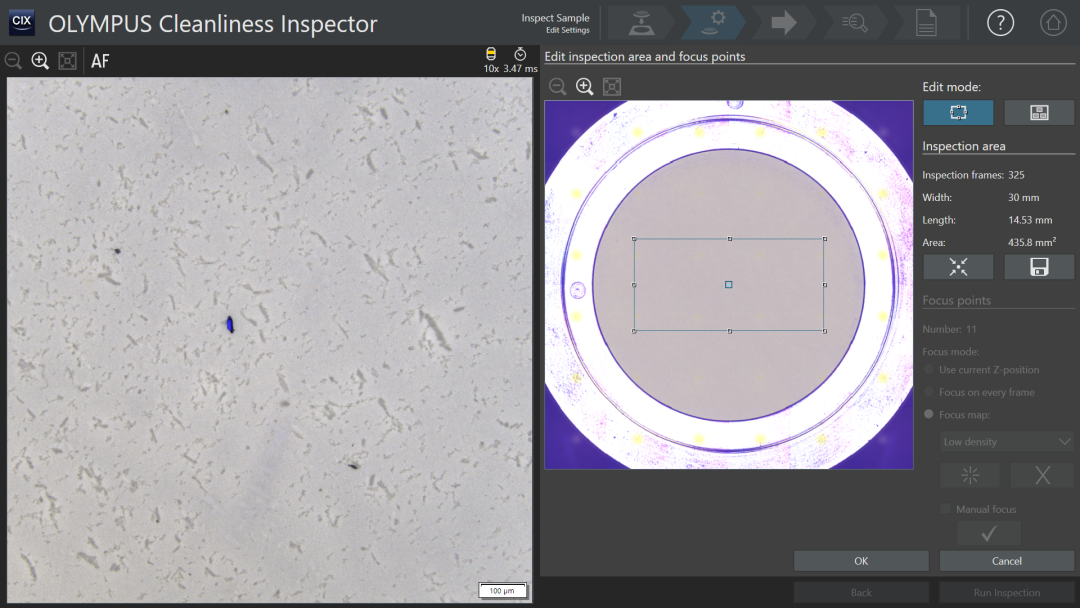Confirm focus with the checkmark button

tap(988, 534)
